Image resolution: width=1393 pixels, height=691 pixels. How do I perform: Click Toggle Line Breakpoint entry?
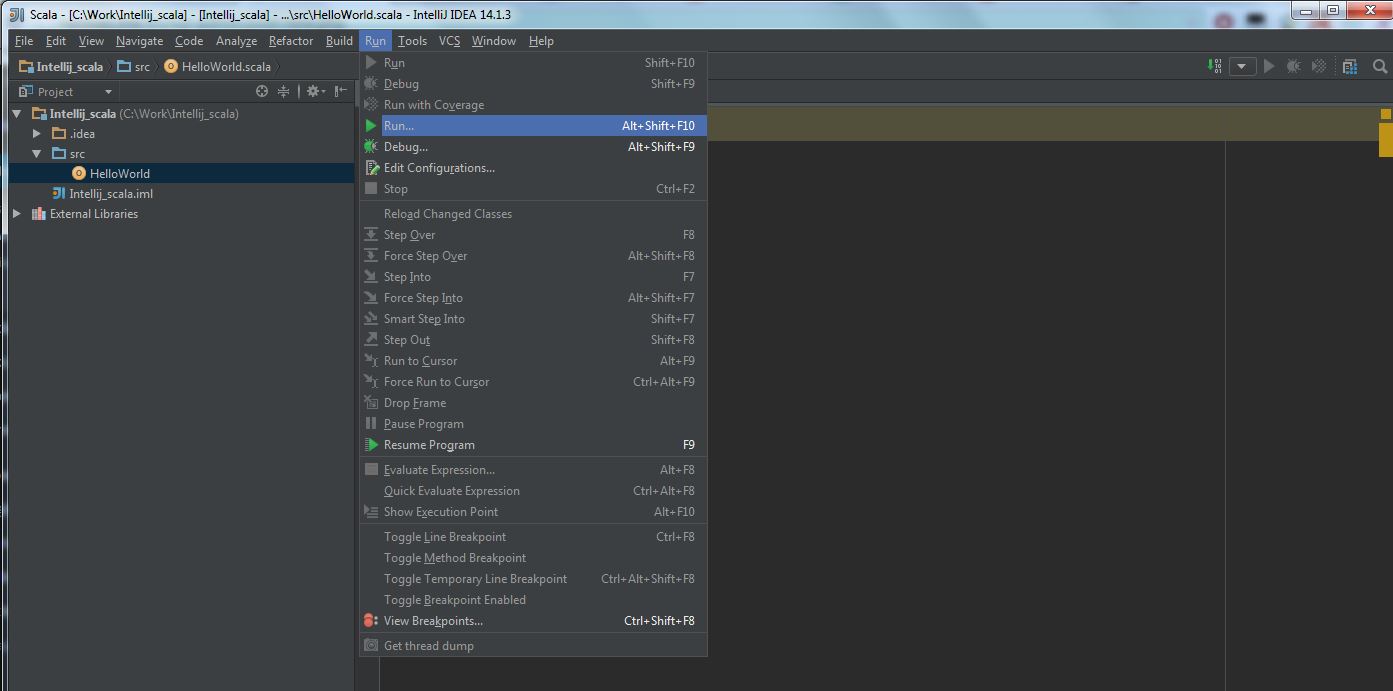pyautogui.click(x=533, y=537)
